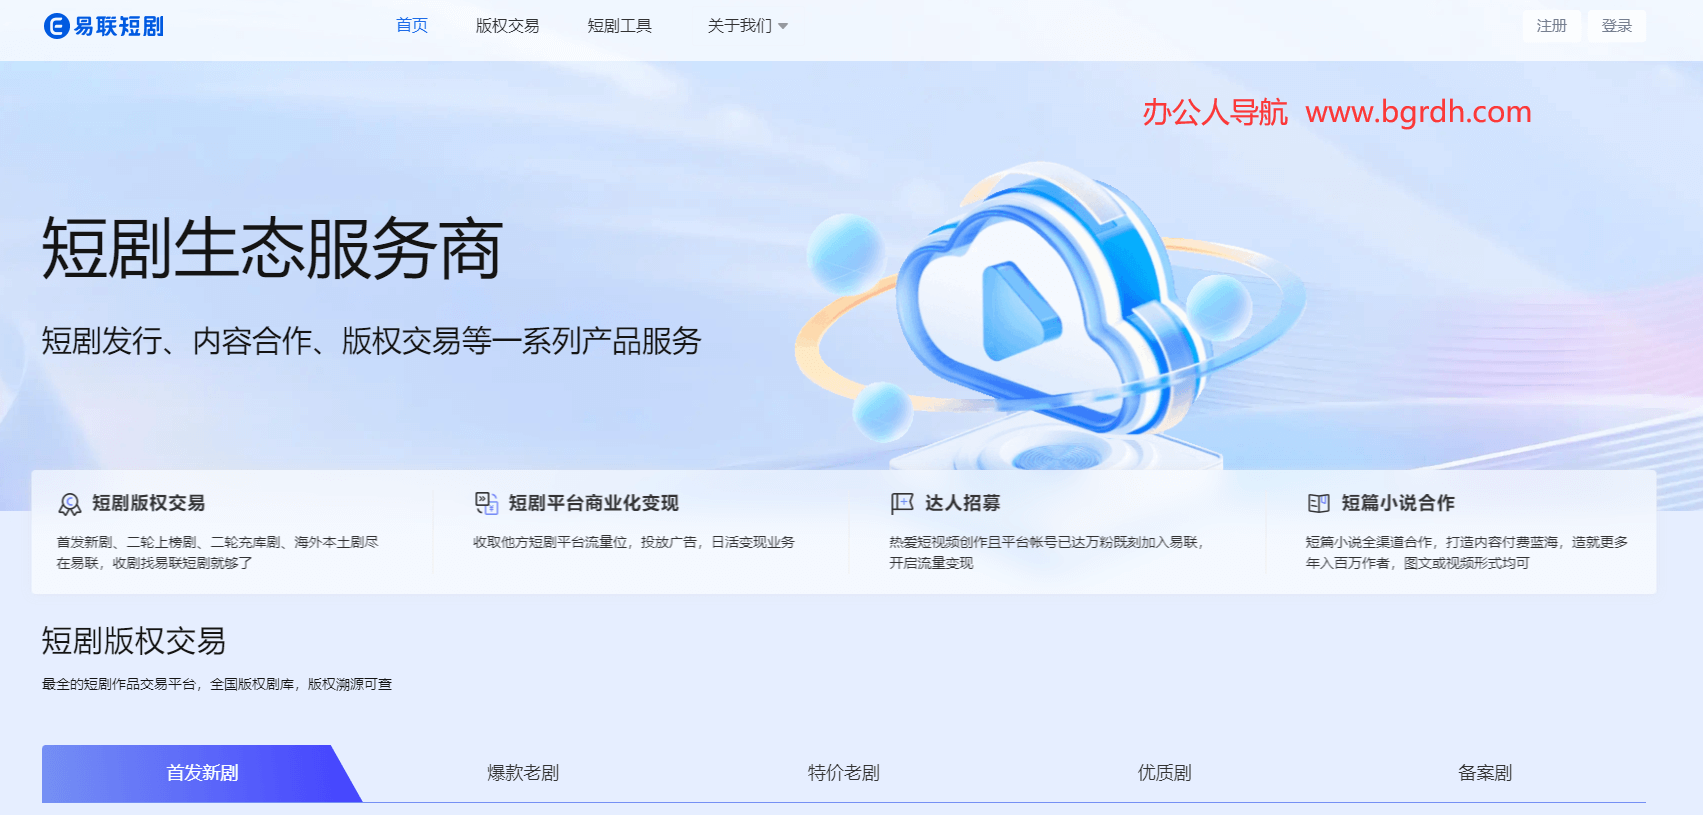This screenshot has height=815, width=1703.
Task: Switch to the 特价老剧 tab
Action: pos(844,773)
